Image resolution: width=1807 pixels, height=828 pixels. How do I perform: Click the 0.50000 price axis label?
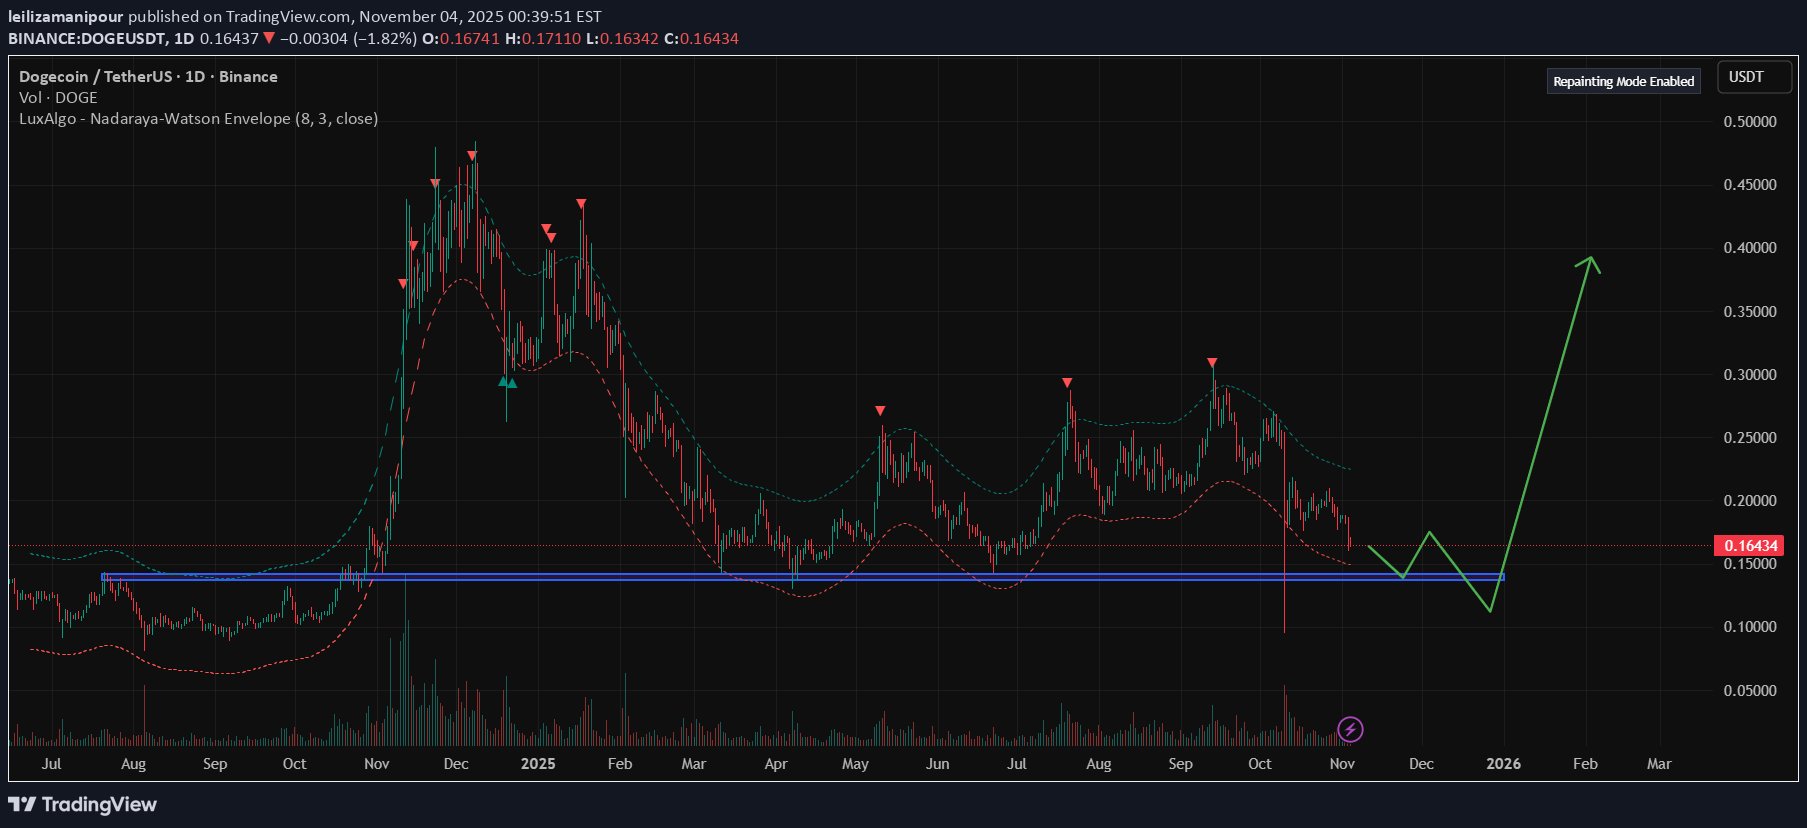pyautogui.click(x=1750, y=122)
